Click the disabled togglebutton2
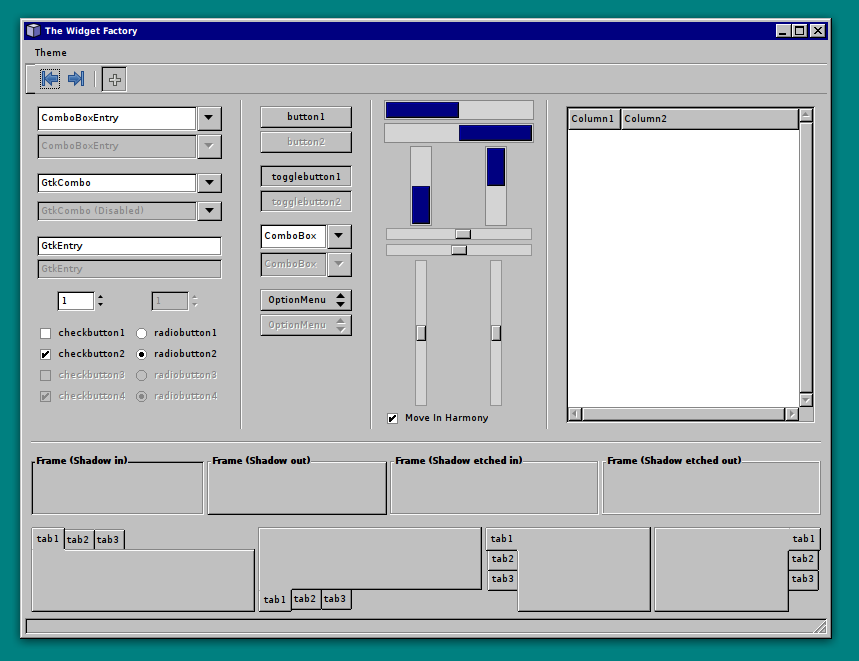 (x=306, y=202)
